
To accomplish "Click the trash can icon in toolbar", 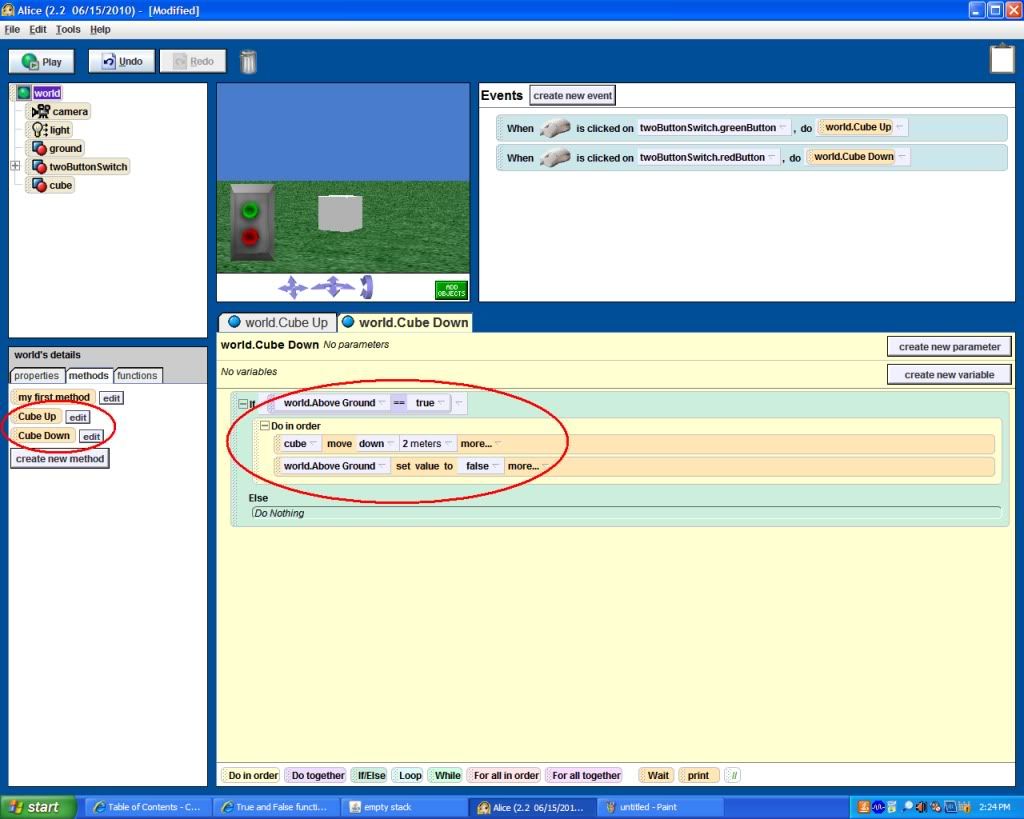I will pos(248,61).
